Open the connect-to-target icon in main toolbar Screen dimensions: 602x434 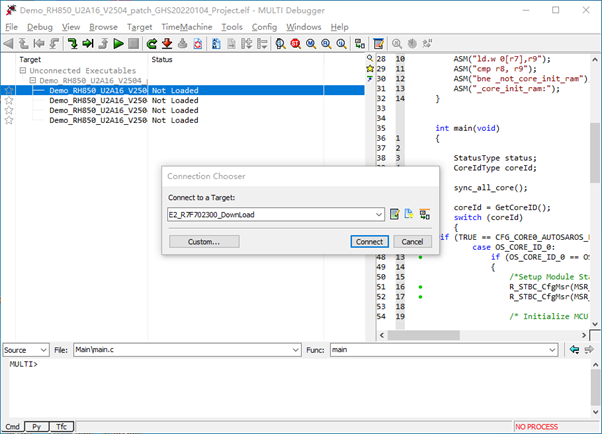pyautogui.click(x=360, y=44)
